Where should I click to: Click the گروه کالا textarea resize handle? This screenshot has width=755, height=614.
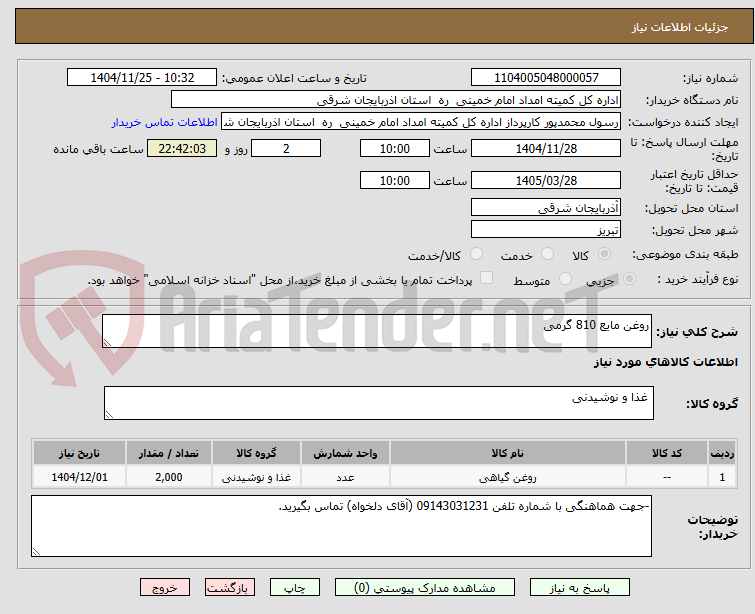tap(109, 414)
